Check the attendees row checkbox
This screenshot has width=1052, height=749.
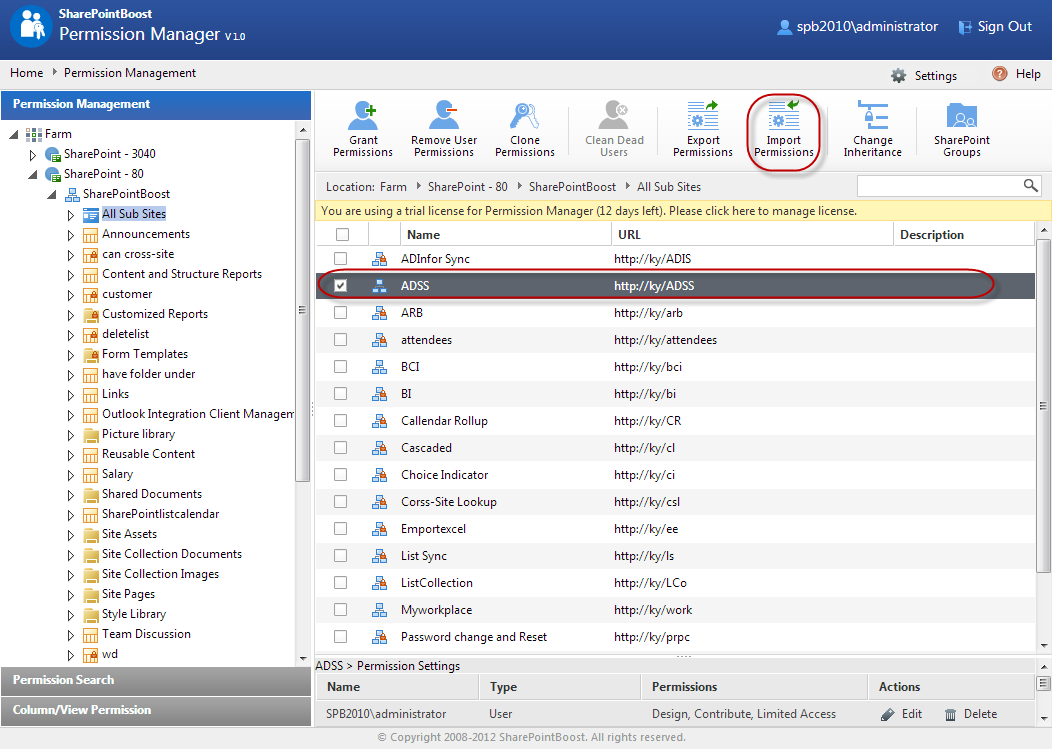point(341,340)
